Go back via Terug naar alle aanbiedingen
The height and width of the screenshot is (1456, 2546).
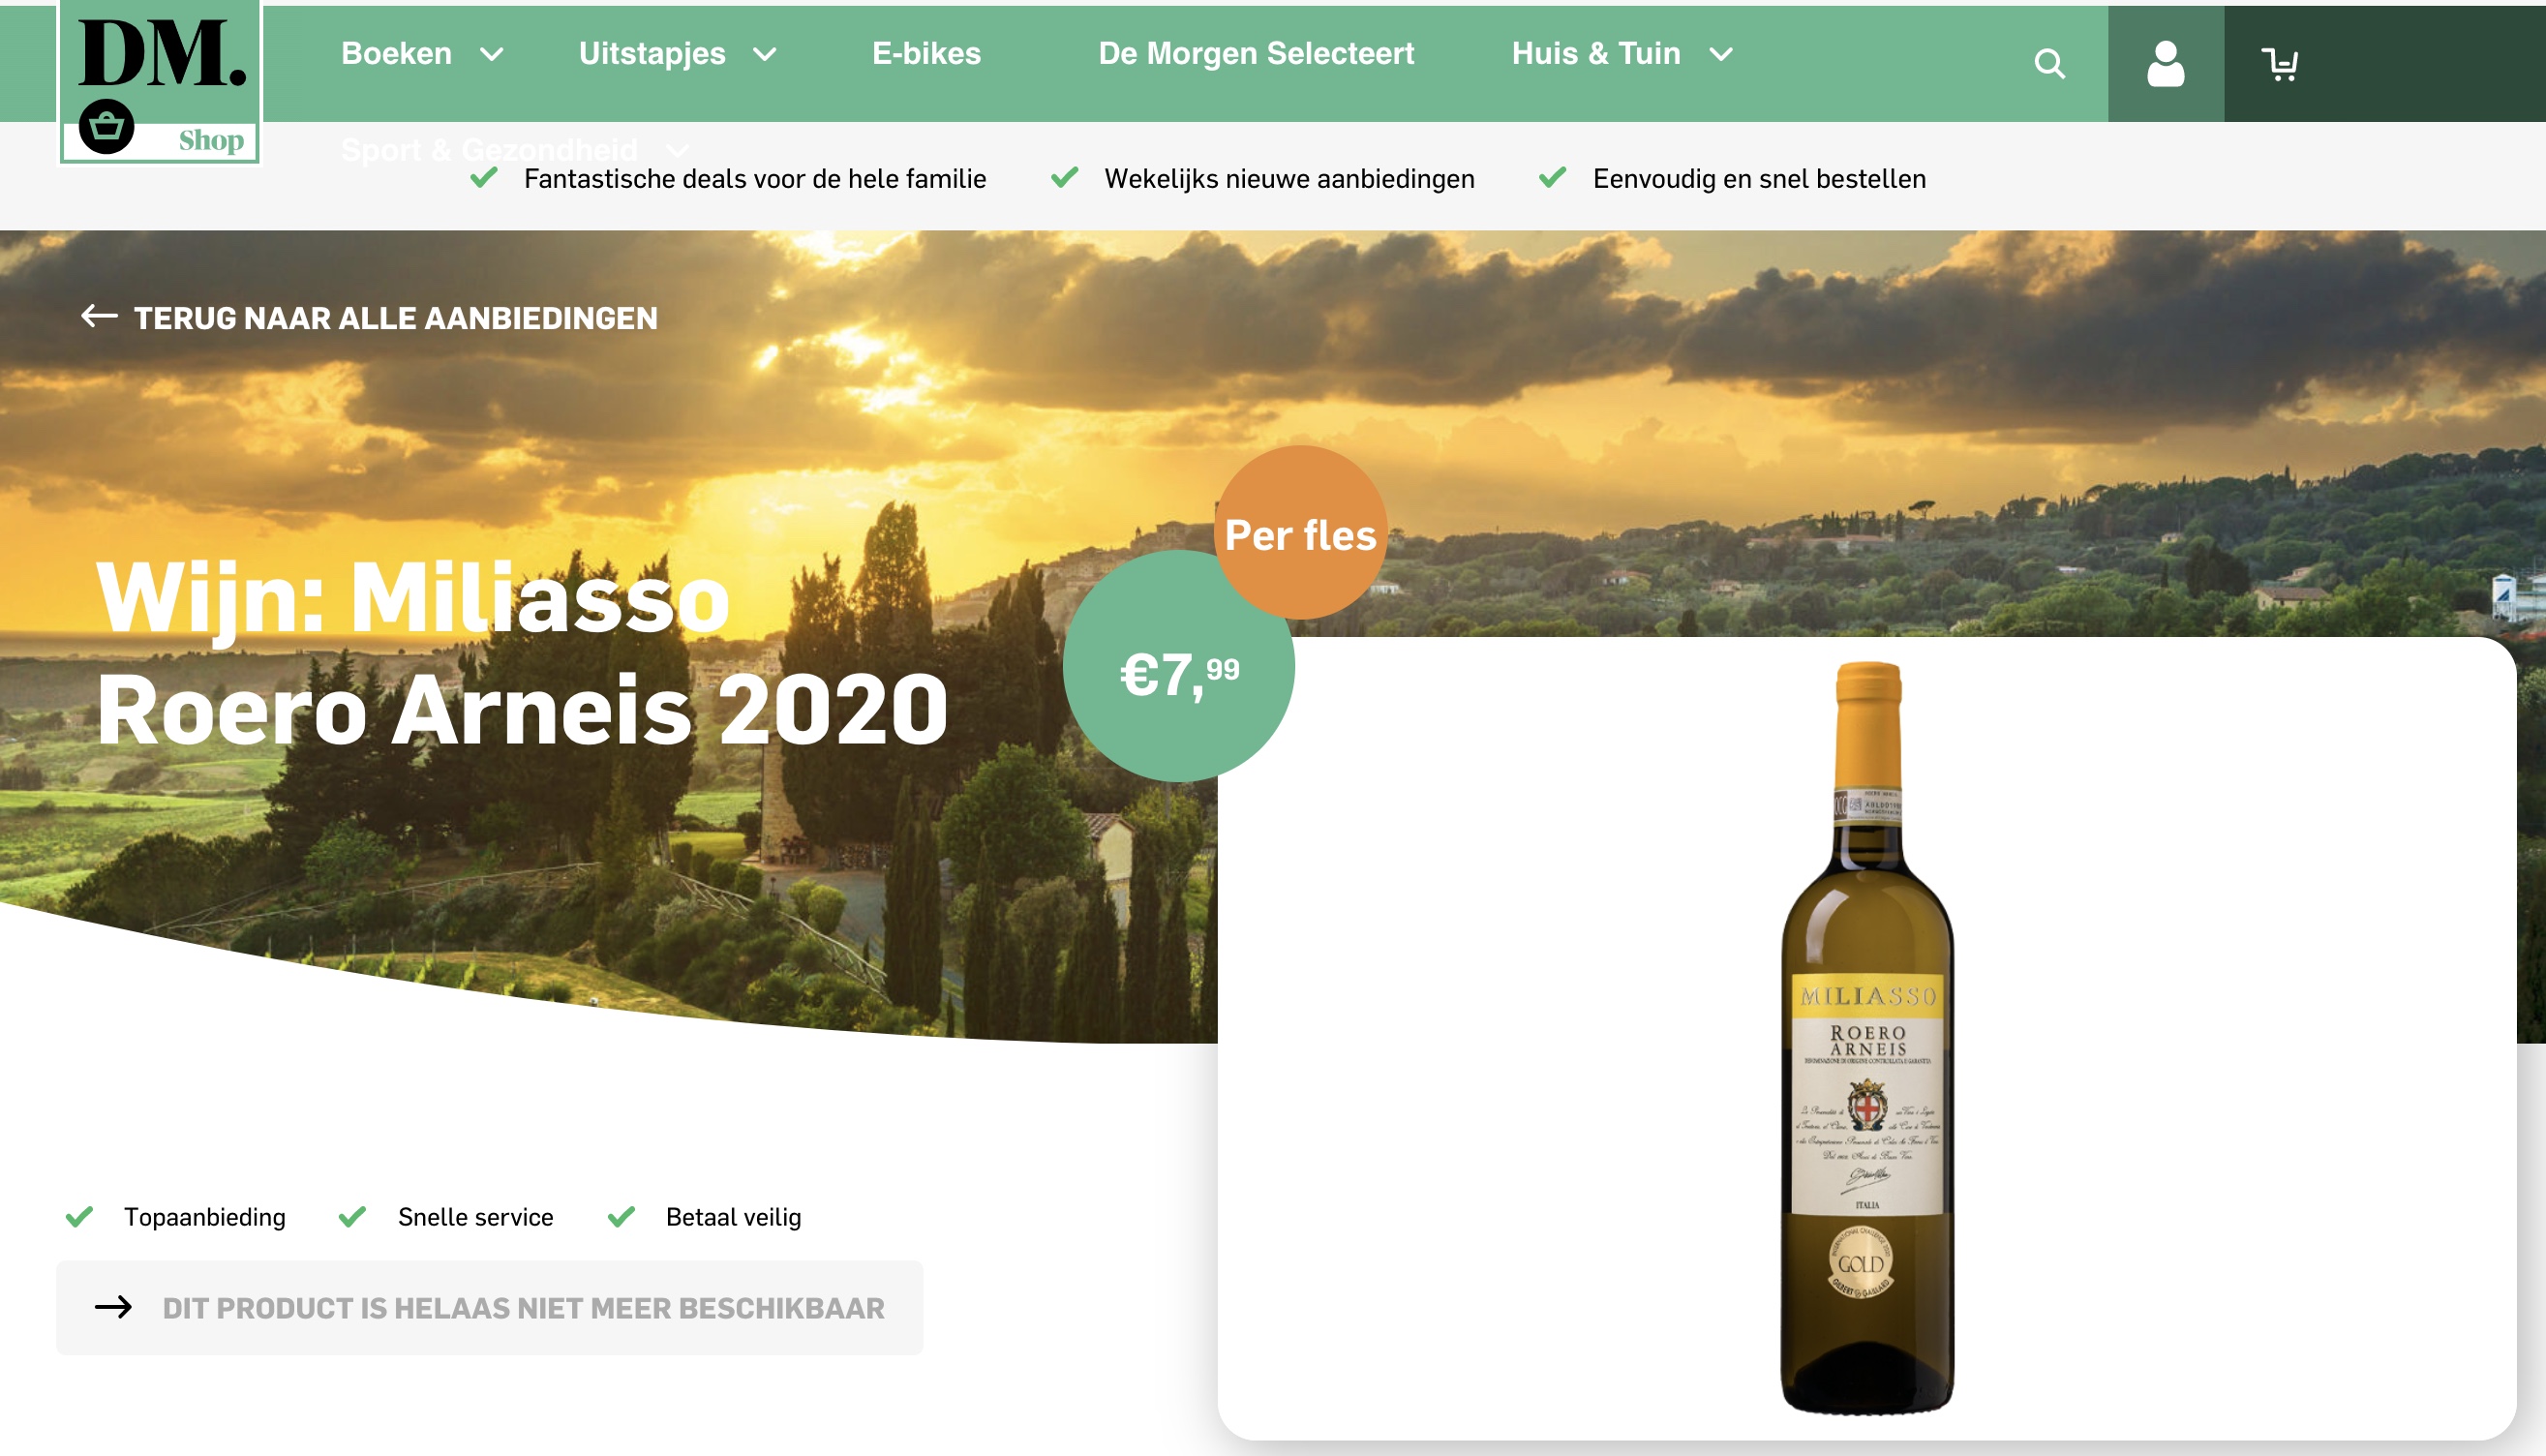(x=395, y=318)
